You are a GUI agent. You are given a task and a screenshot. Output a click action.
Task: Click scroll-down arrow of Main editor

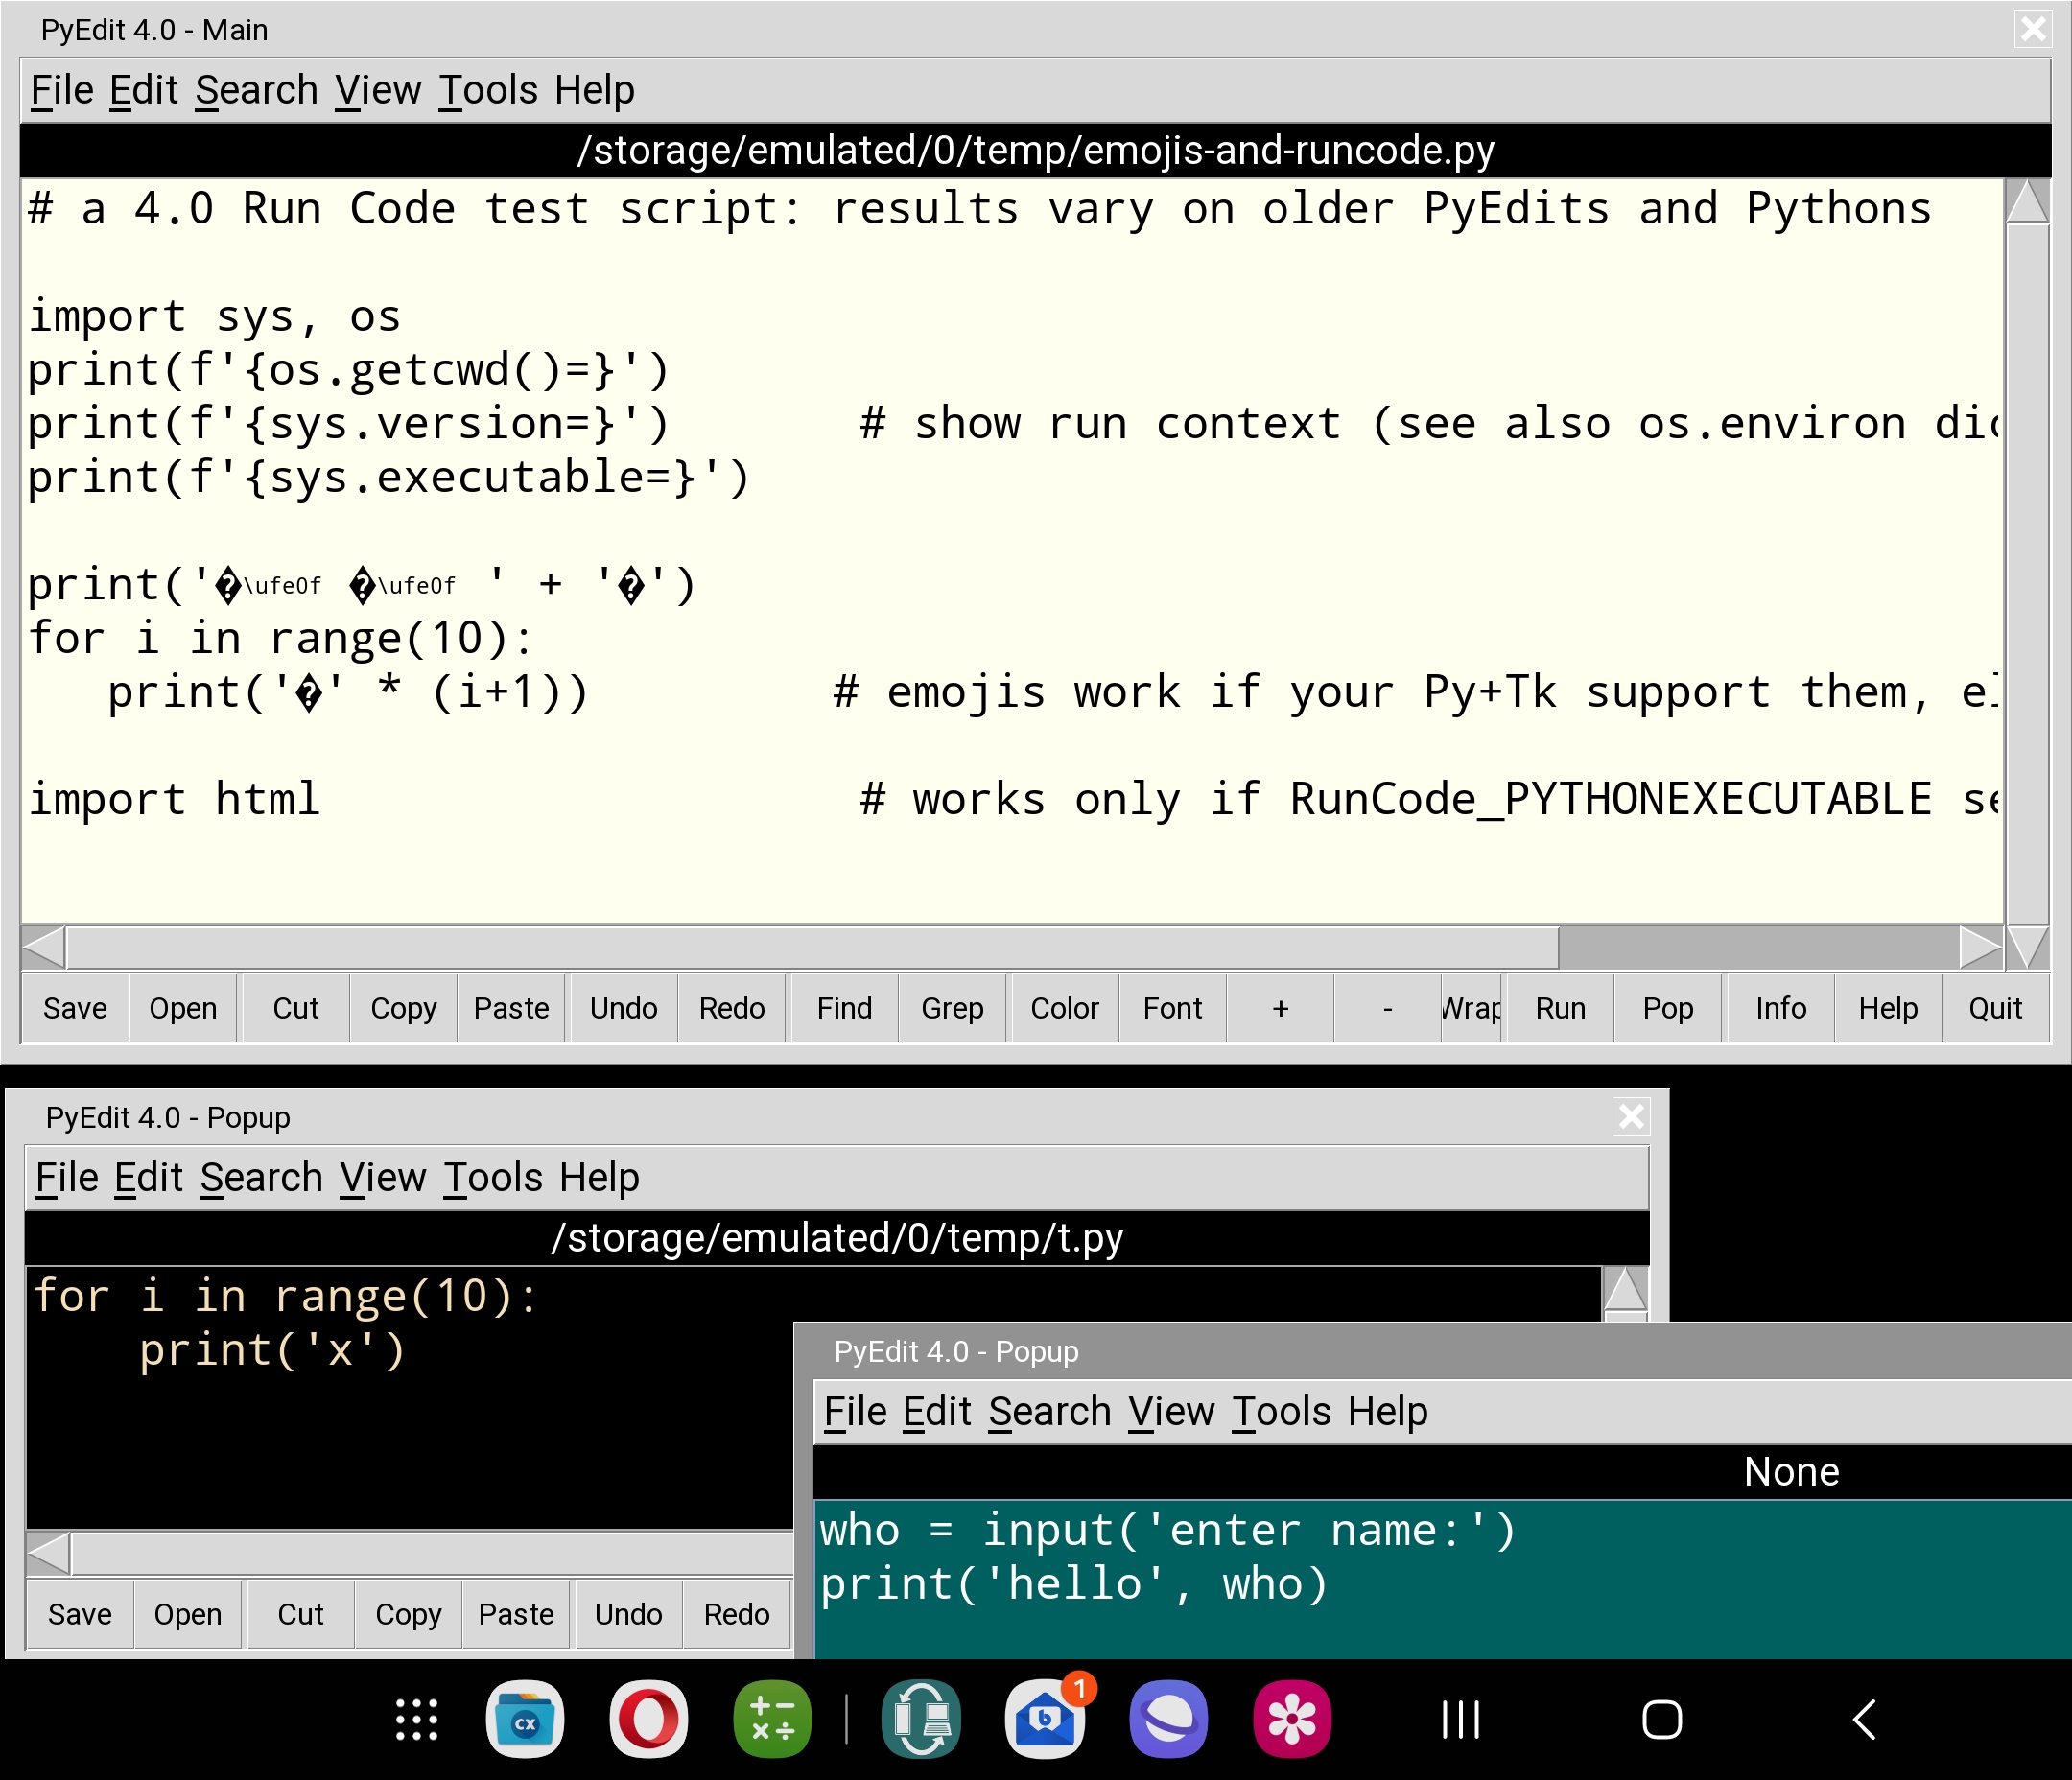point(2028,947)
